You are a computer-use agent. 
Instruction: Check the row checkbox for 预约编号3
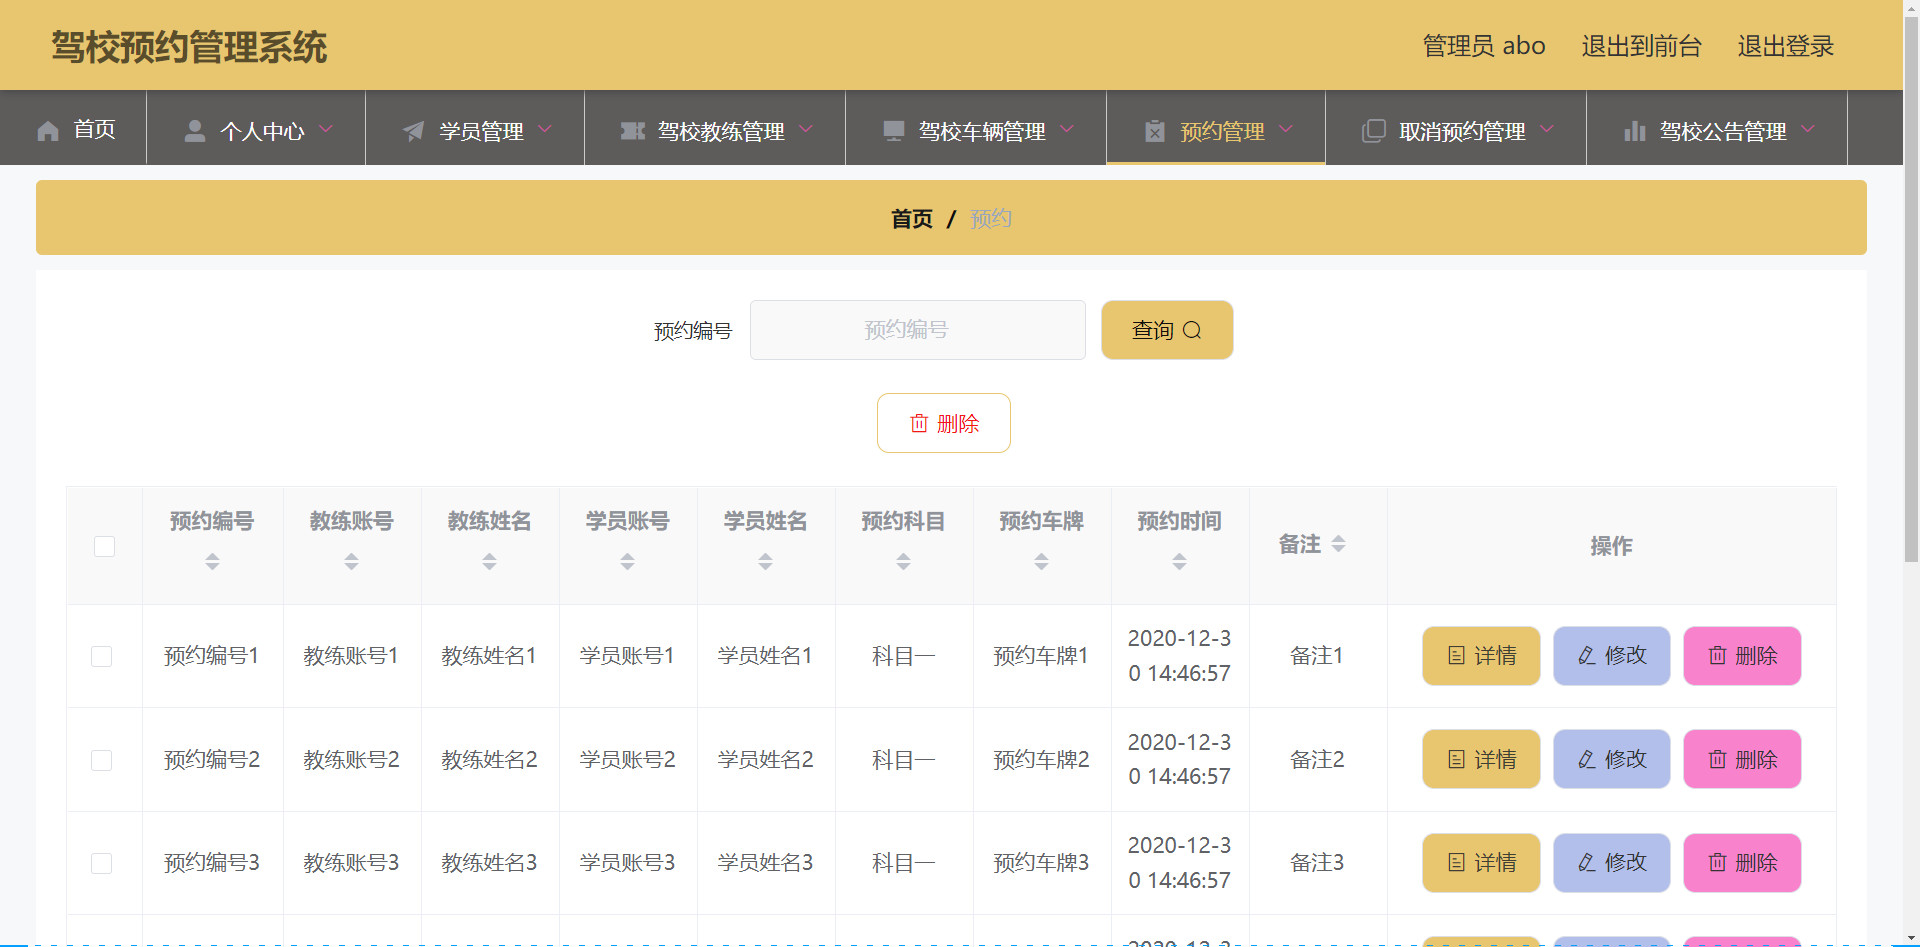pyautogui.click(x=101, y=863)
